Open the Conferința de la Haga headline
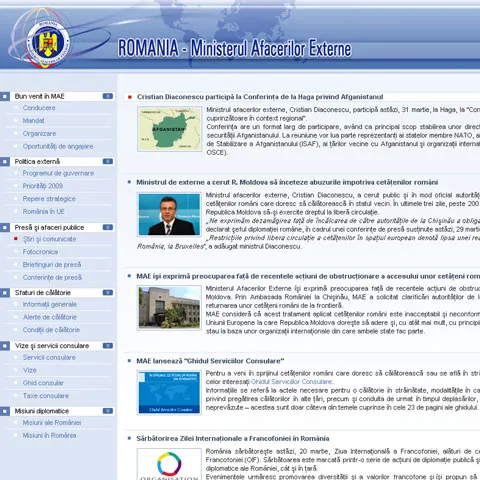The height and width of the screenshot is (480, 480). (260, 97)
